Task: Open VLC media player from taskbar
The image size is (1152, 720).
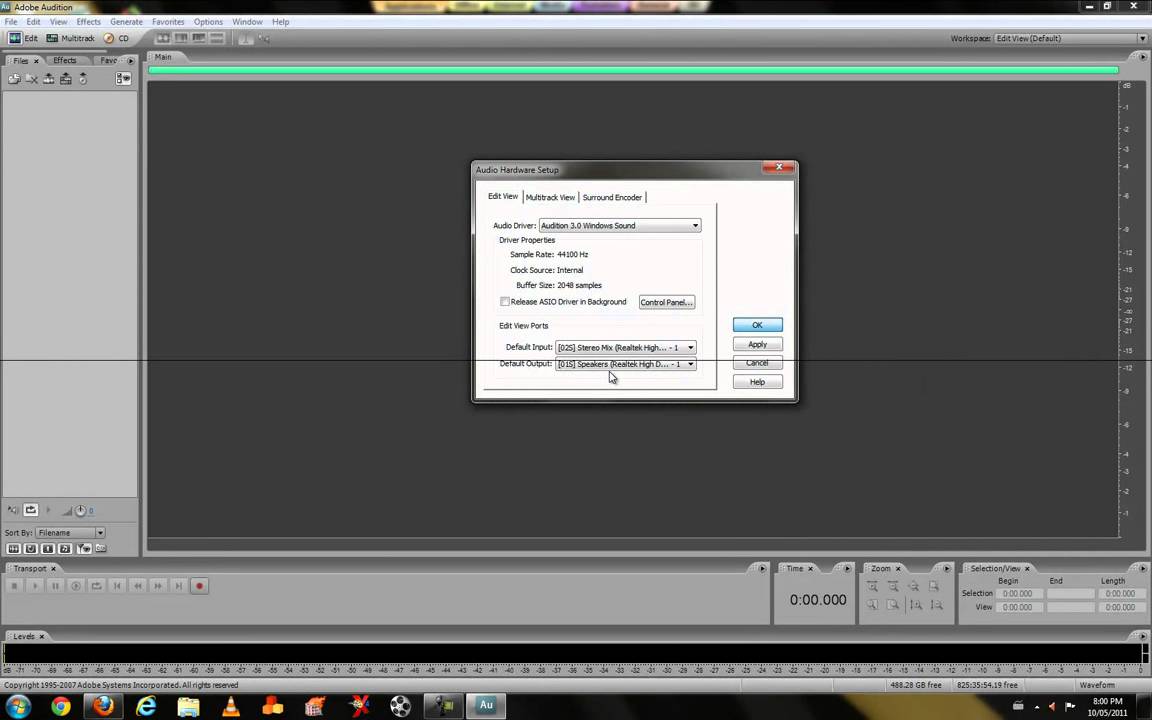Action: pos(231,706)
